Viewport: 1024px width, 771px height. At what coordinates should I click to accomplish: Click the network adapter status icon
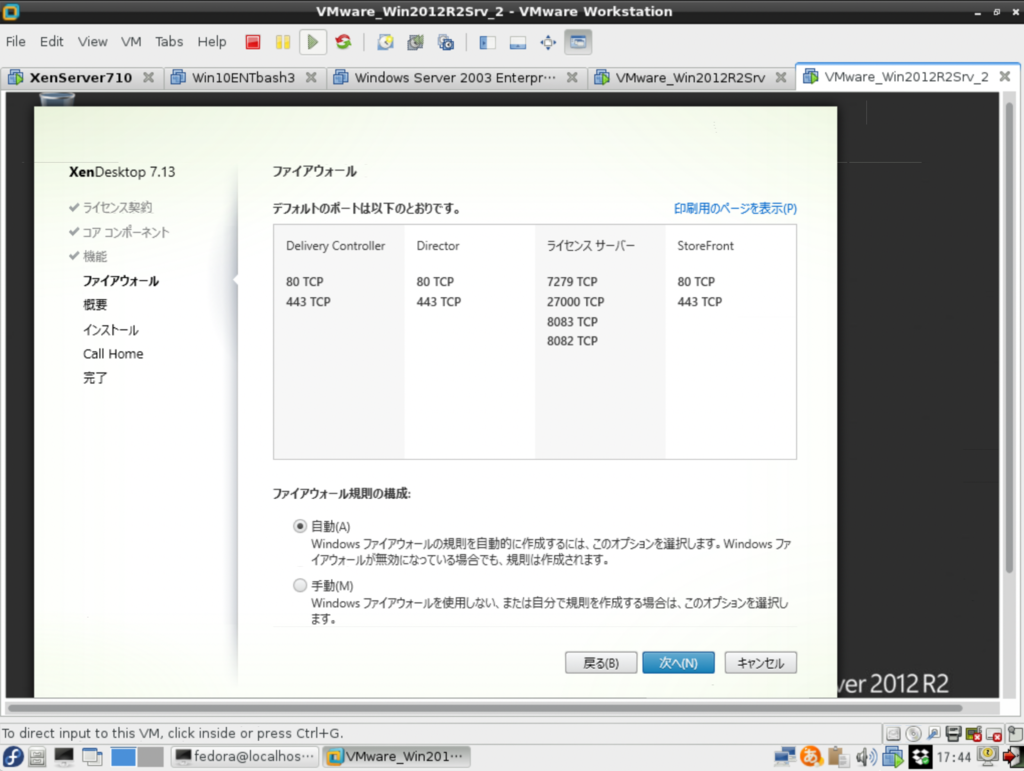click(934, 734)
